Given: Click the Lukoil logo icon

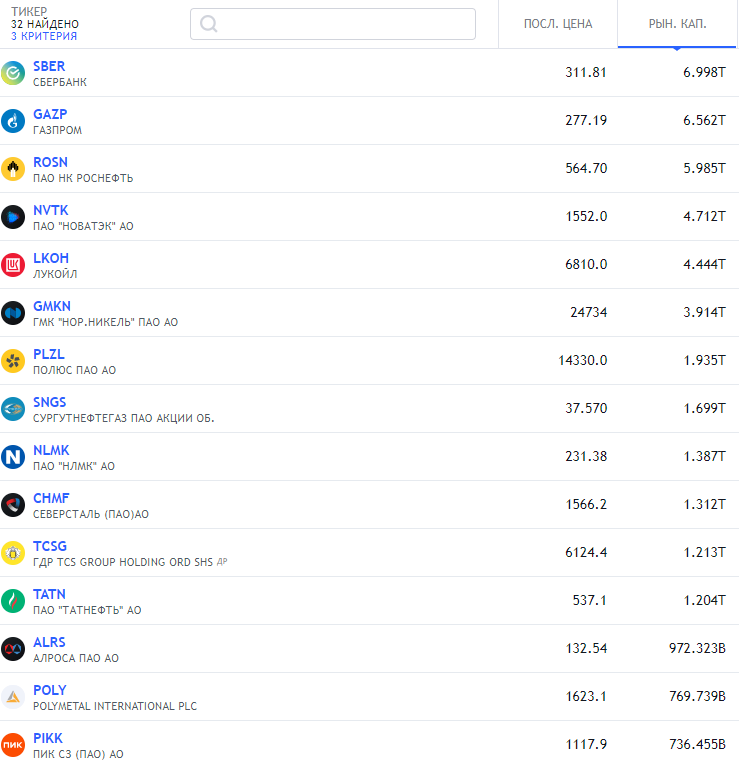Looking at the screenshot, I should pyautogui.click(x=13, y=265).
